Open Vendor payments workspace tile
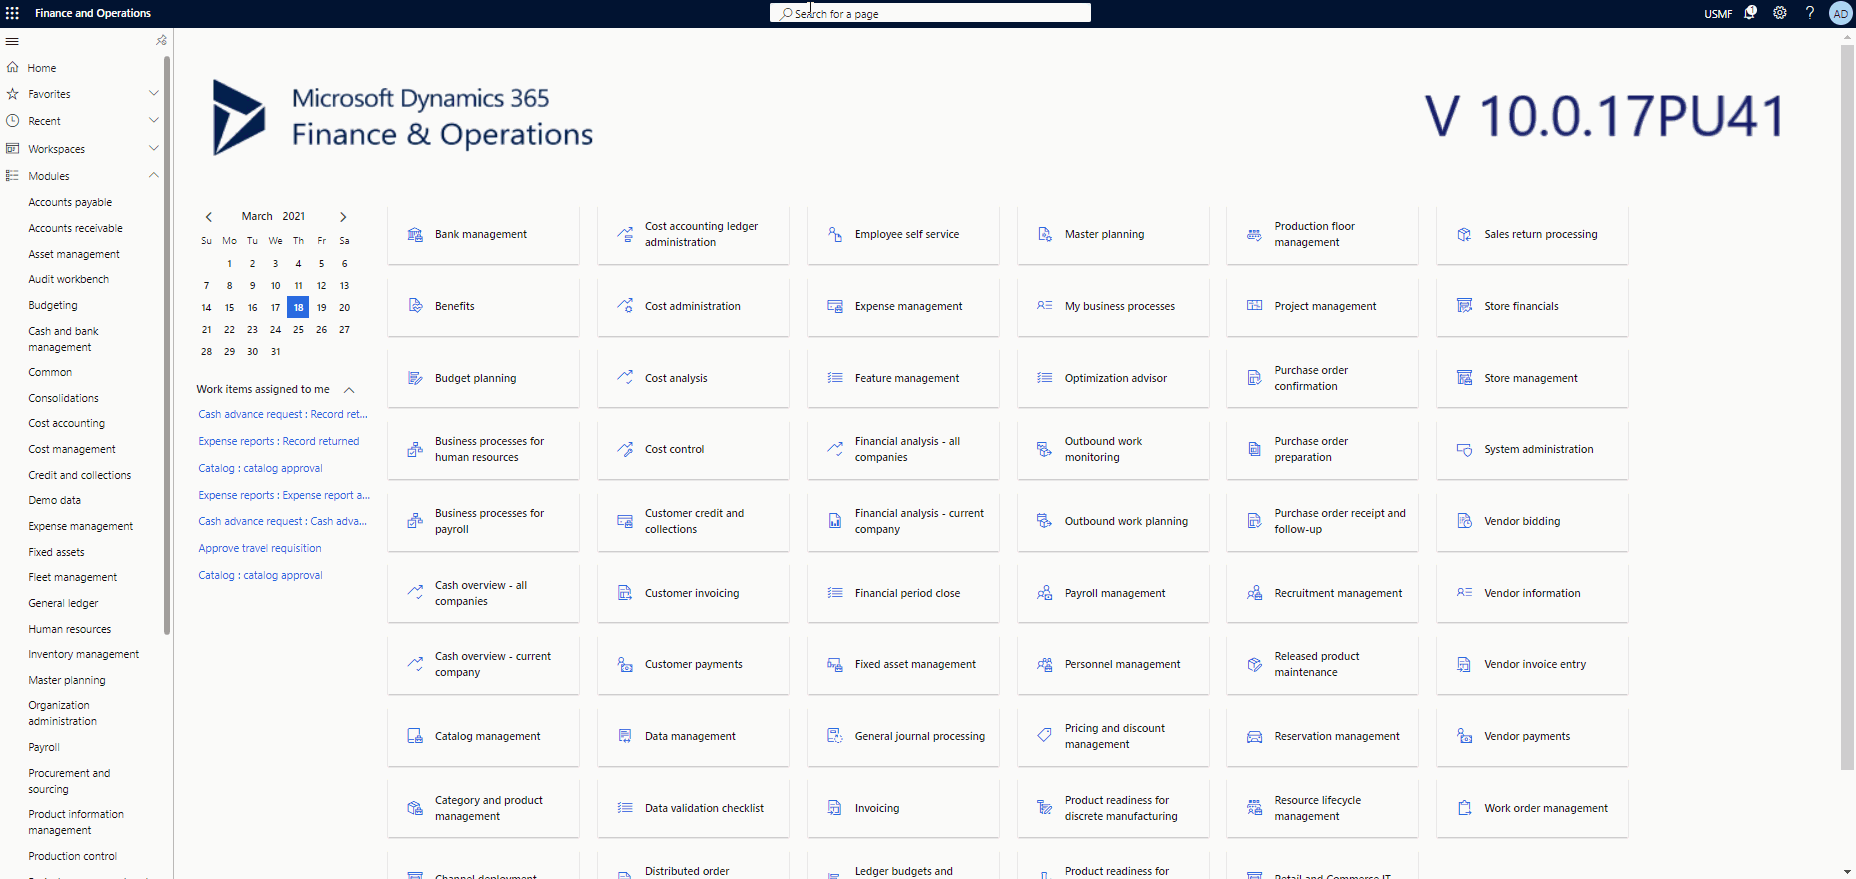The width and height of the screenshot is (1856, 879). [1532, 736]
